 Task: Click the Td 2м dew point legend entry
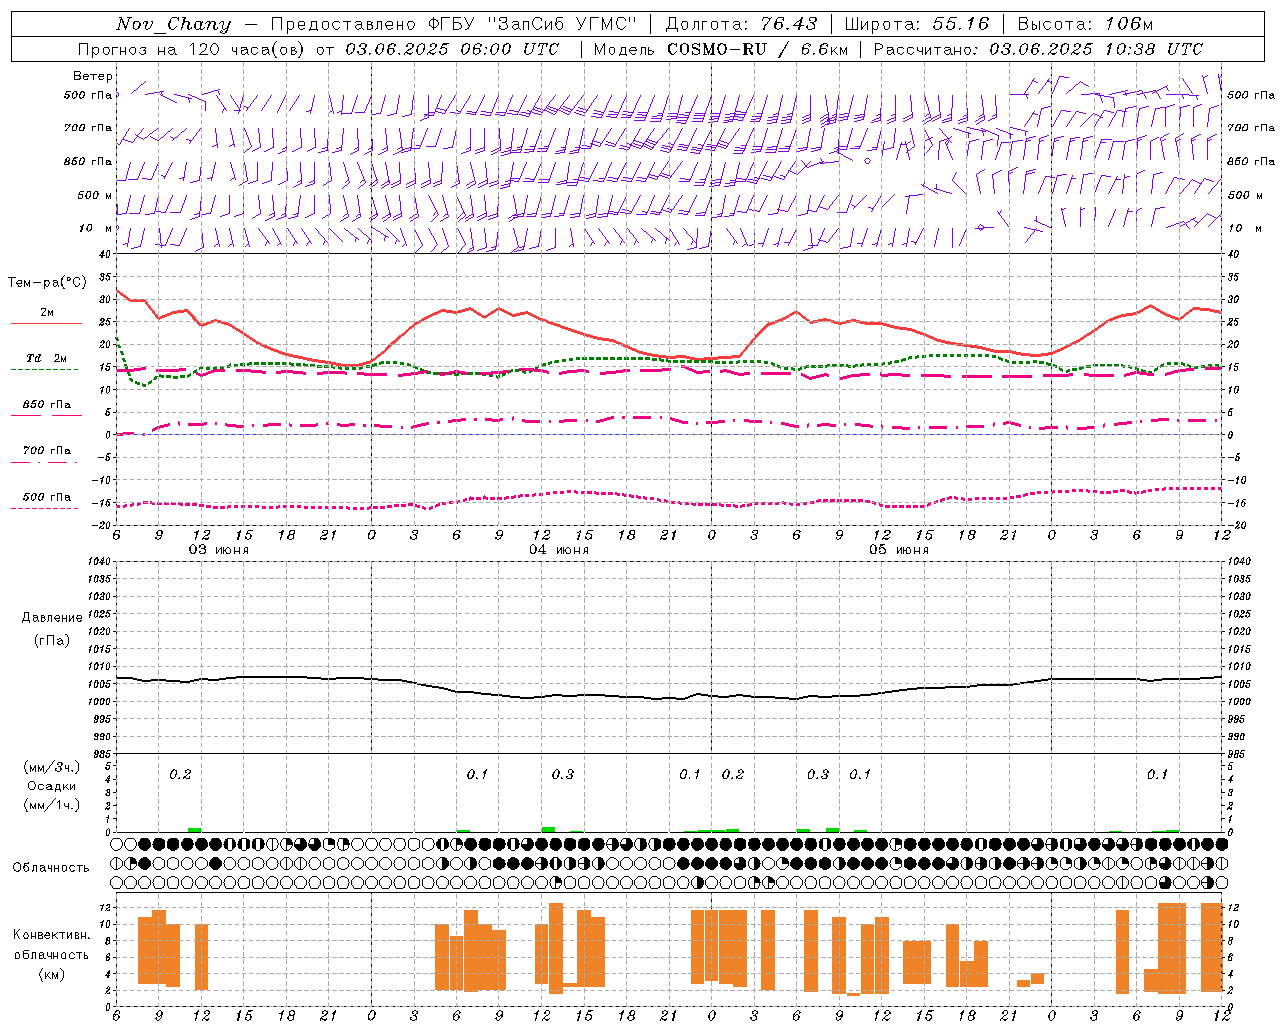click(46, 358)
